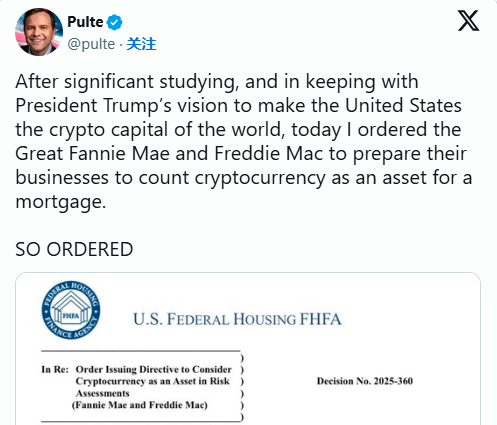Click the Decision No. 2025-360 text
The width and height of the screenshot is (497, 425).
pos(365,381)
